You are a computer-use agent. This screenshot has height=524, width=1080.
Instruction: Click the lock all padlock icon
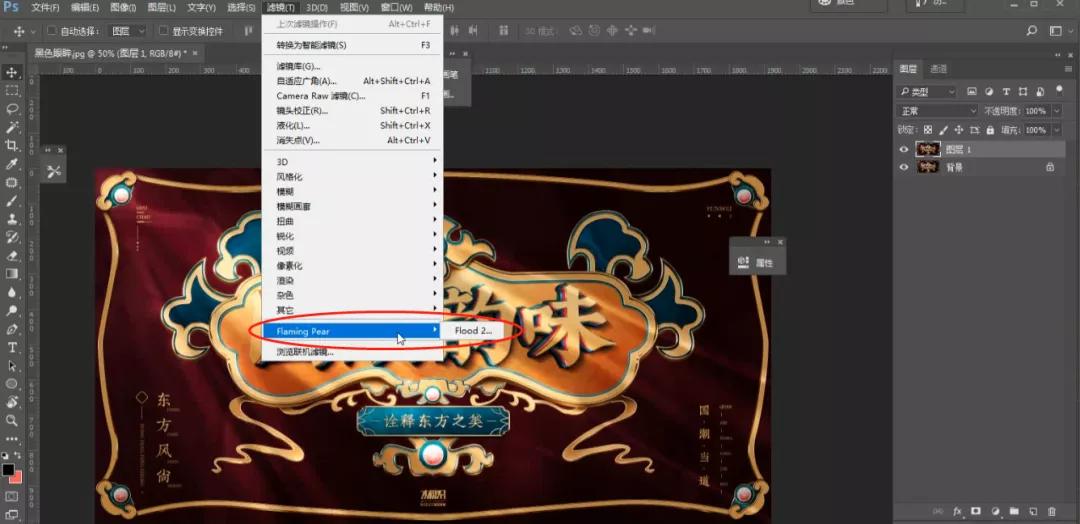click(x=990, y=129)
